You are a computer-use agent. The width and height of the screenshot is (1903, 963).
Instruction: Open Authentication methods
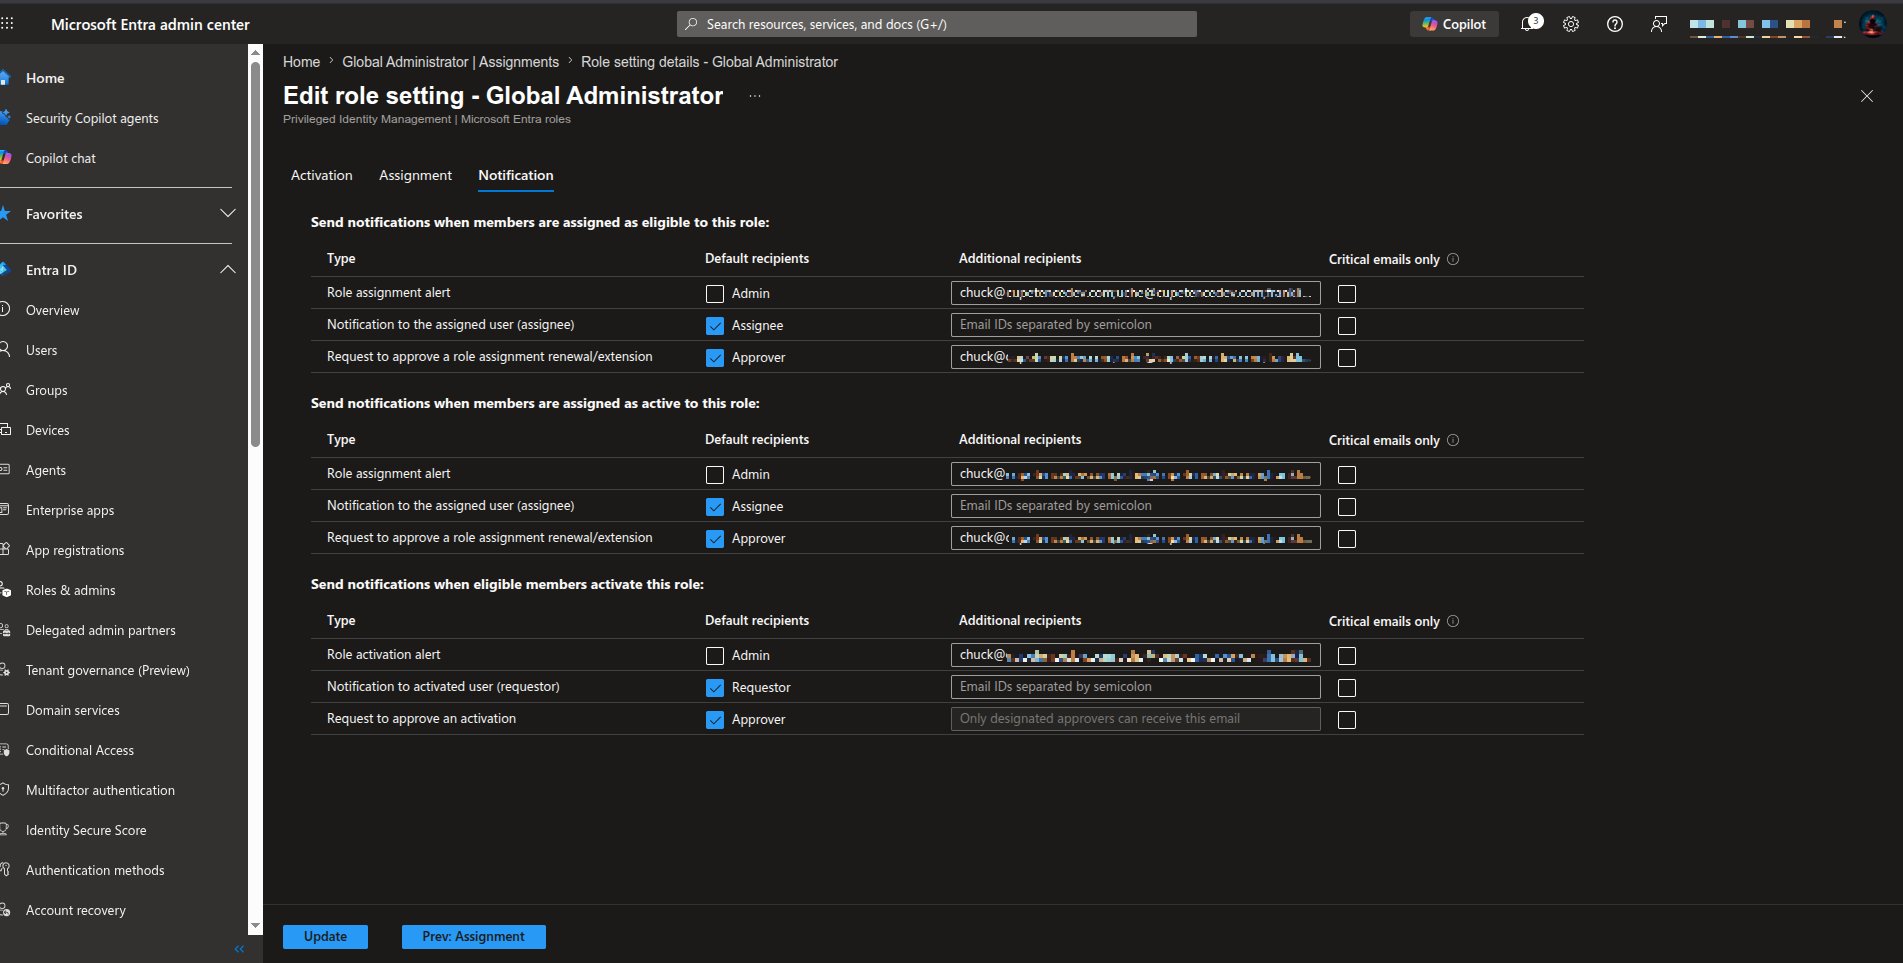click(x=95, y=870)
